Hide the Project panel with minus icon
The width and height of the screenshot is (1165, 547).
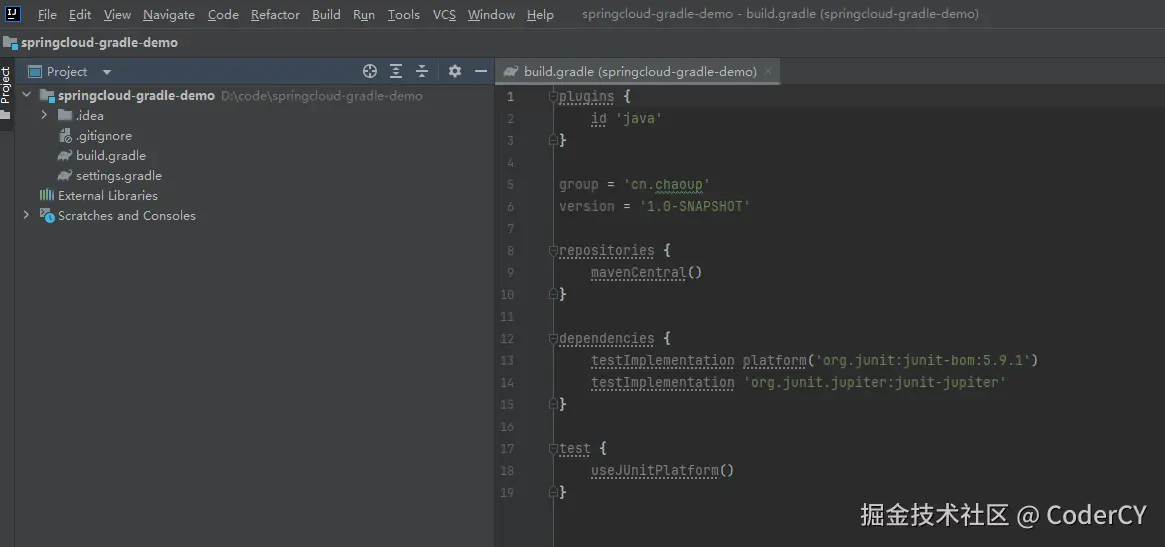point(481,71)
